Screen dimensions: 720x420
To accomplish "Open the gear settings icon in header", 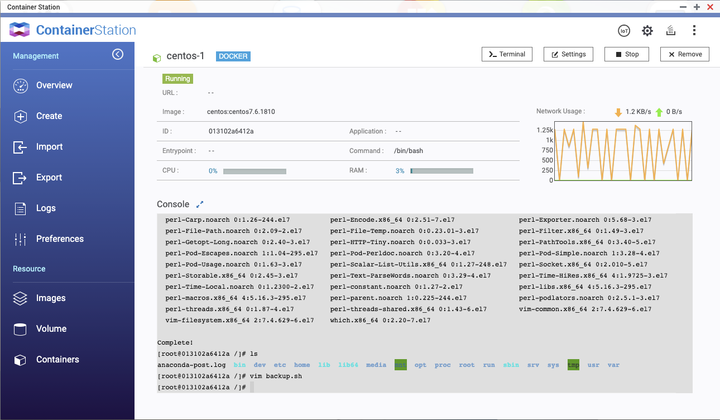I will point(647,31).
